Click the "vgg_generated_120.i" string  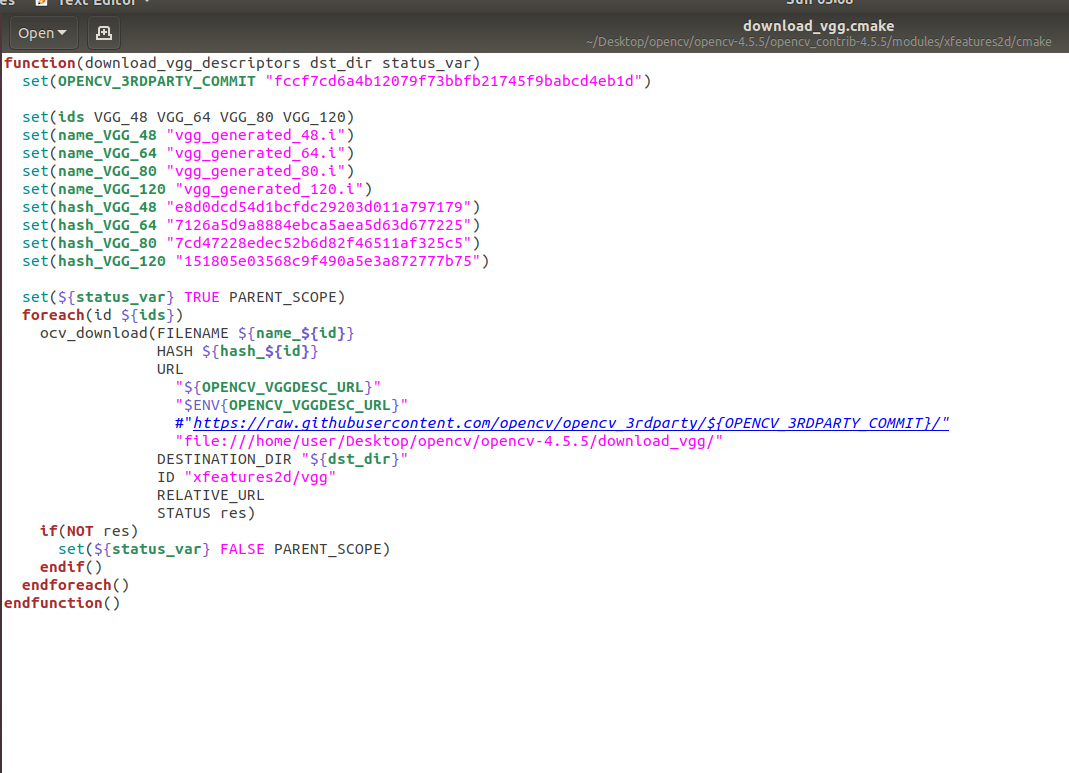(269, 190)
